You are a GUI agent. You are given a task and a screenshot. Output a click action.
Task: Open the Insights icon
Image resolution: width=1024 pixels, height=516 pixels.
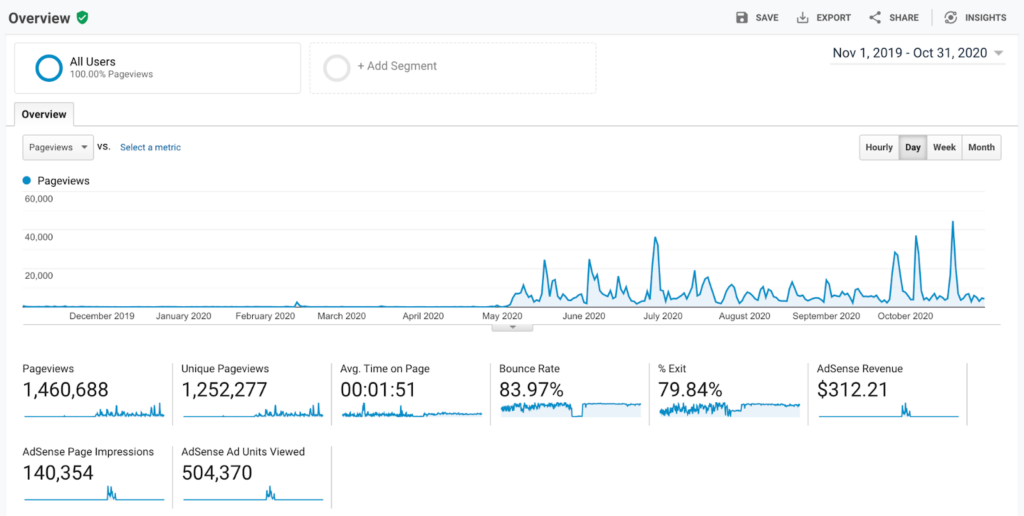point(951,18)
